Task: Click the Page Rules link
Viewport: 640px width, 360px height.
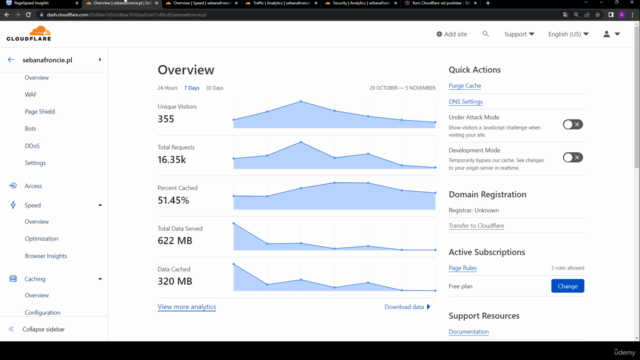Action: 462,268
